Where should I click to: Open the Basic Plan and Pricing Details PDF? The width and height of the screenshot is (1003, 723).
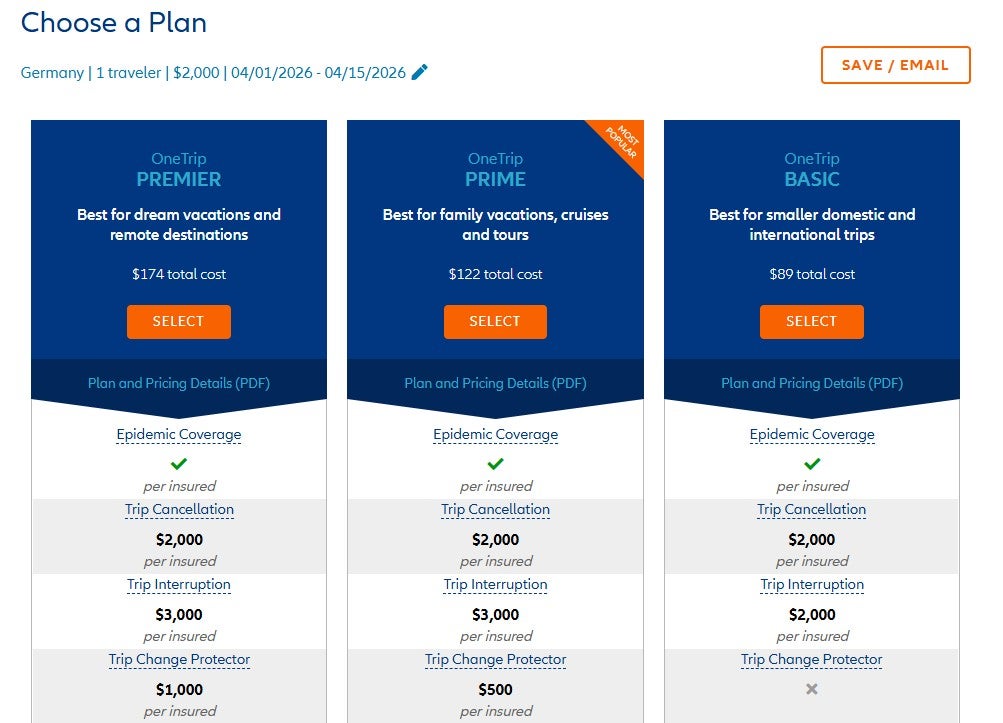(811, 383)
